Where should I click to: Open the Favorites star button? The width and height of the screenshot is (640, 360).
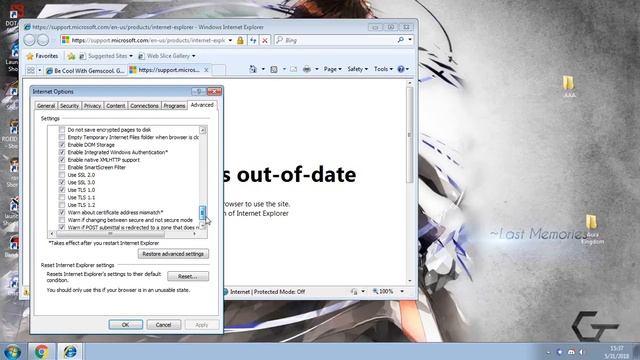tap(42, 56)
